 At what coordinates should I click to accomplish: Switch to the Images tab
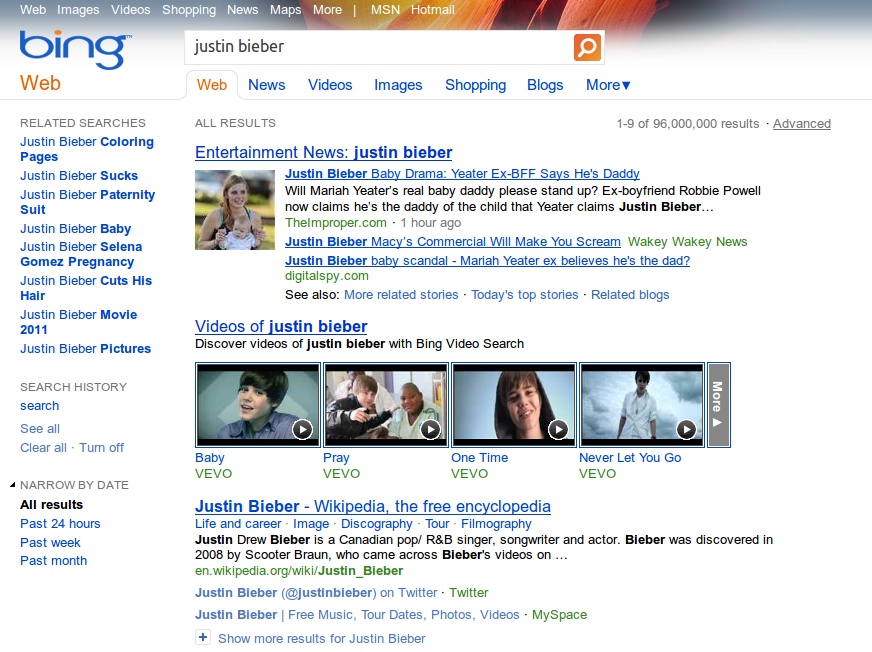[x=398, y=85]
